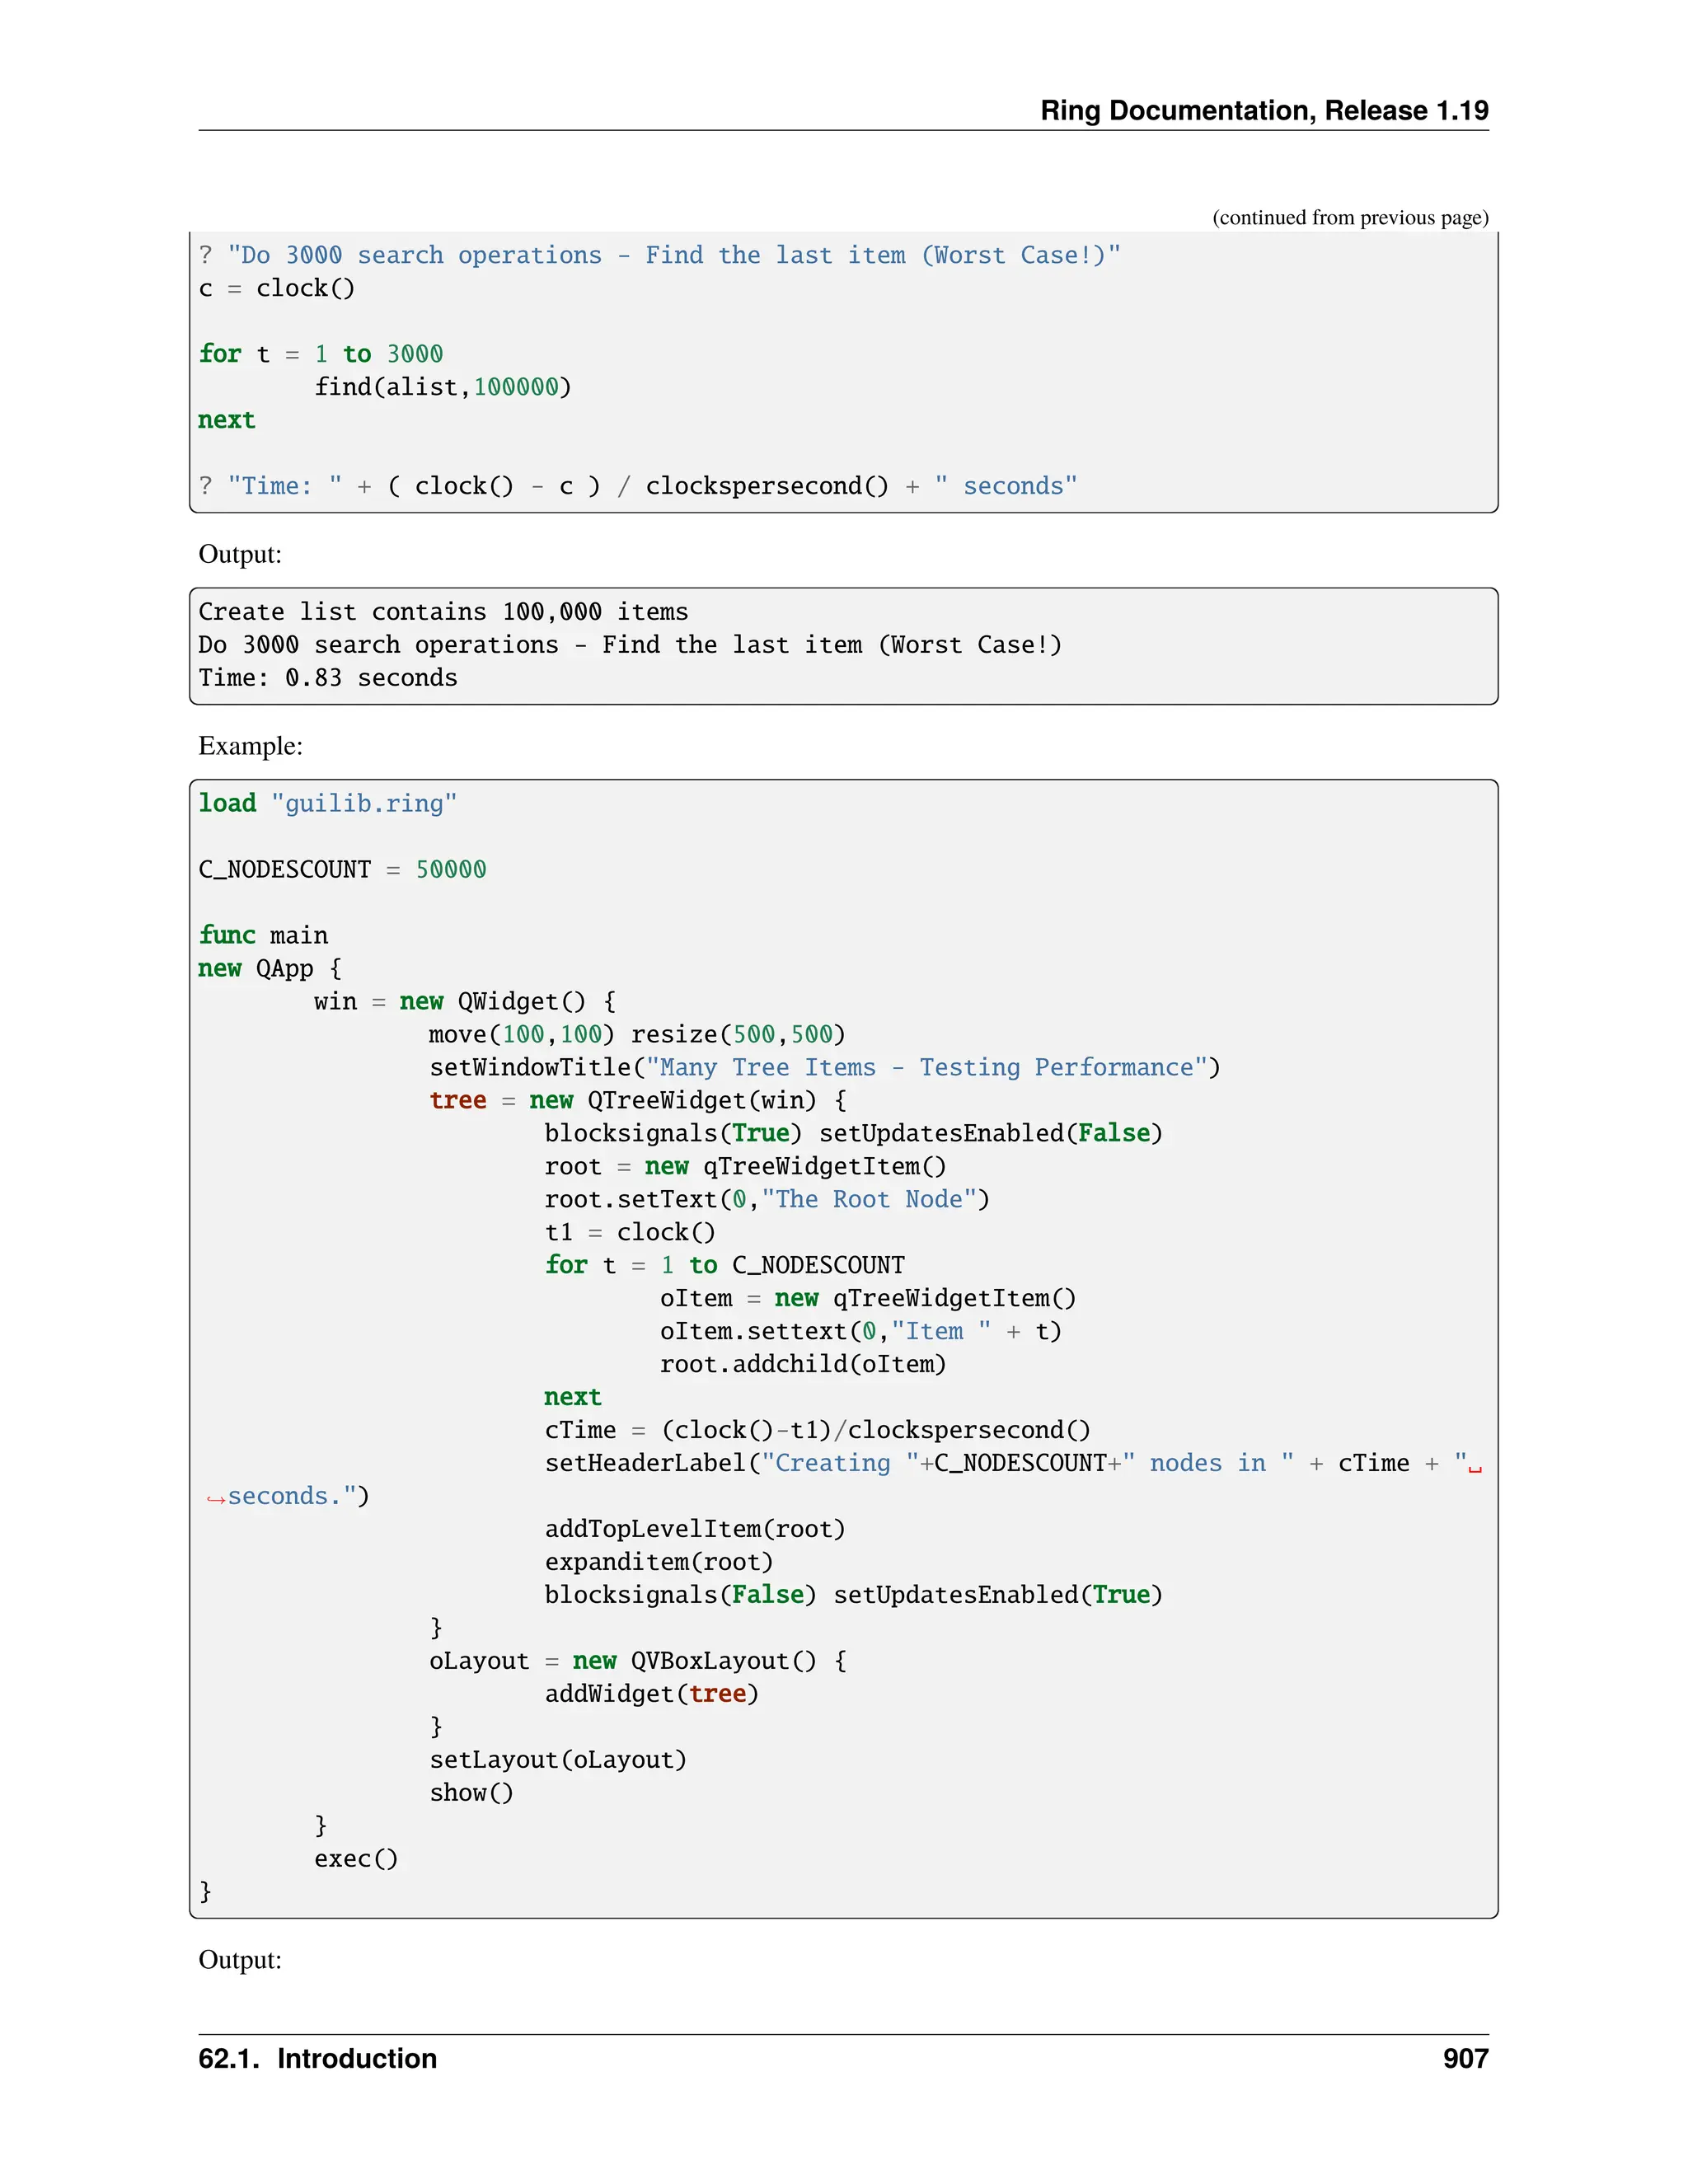Viewport: 1688px width, 2184px height.
Task: Click the line 'tree = new QTreeWidget(win) {'
Action: tap(638, 1100)
